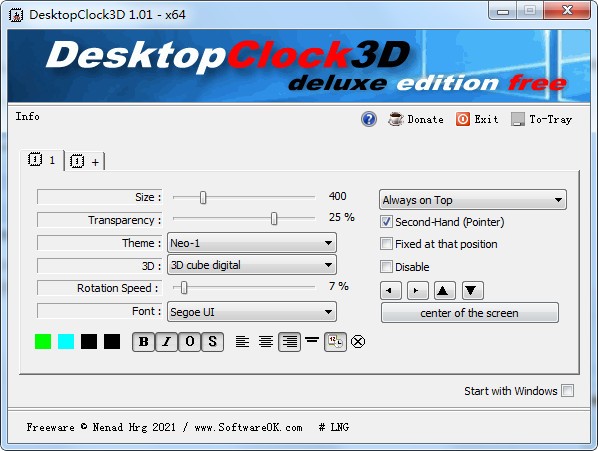
Task: Click the DesktopClock3D title bar app icon
Action: [16, 15]
